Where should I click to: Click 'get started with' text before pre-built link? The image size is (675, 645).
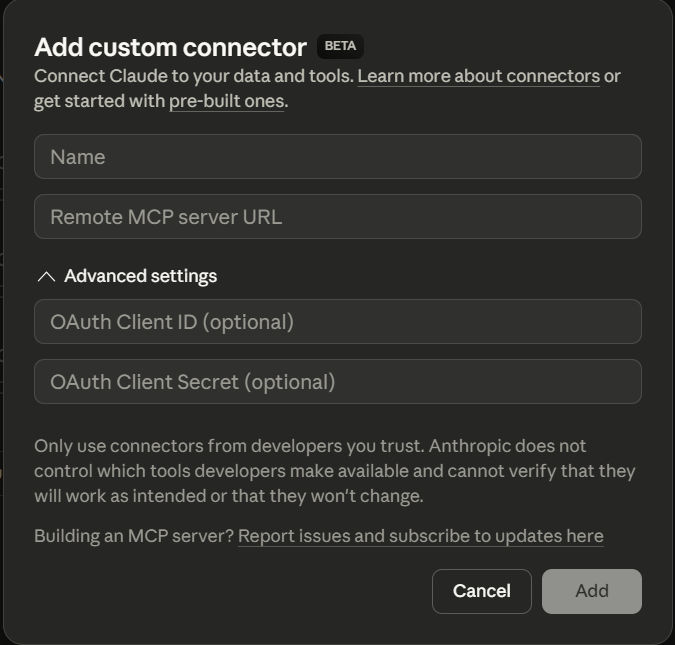[x=99, y=101]
